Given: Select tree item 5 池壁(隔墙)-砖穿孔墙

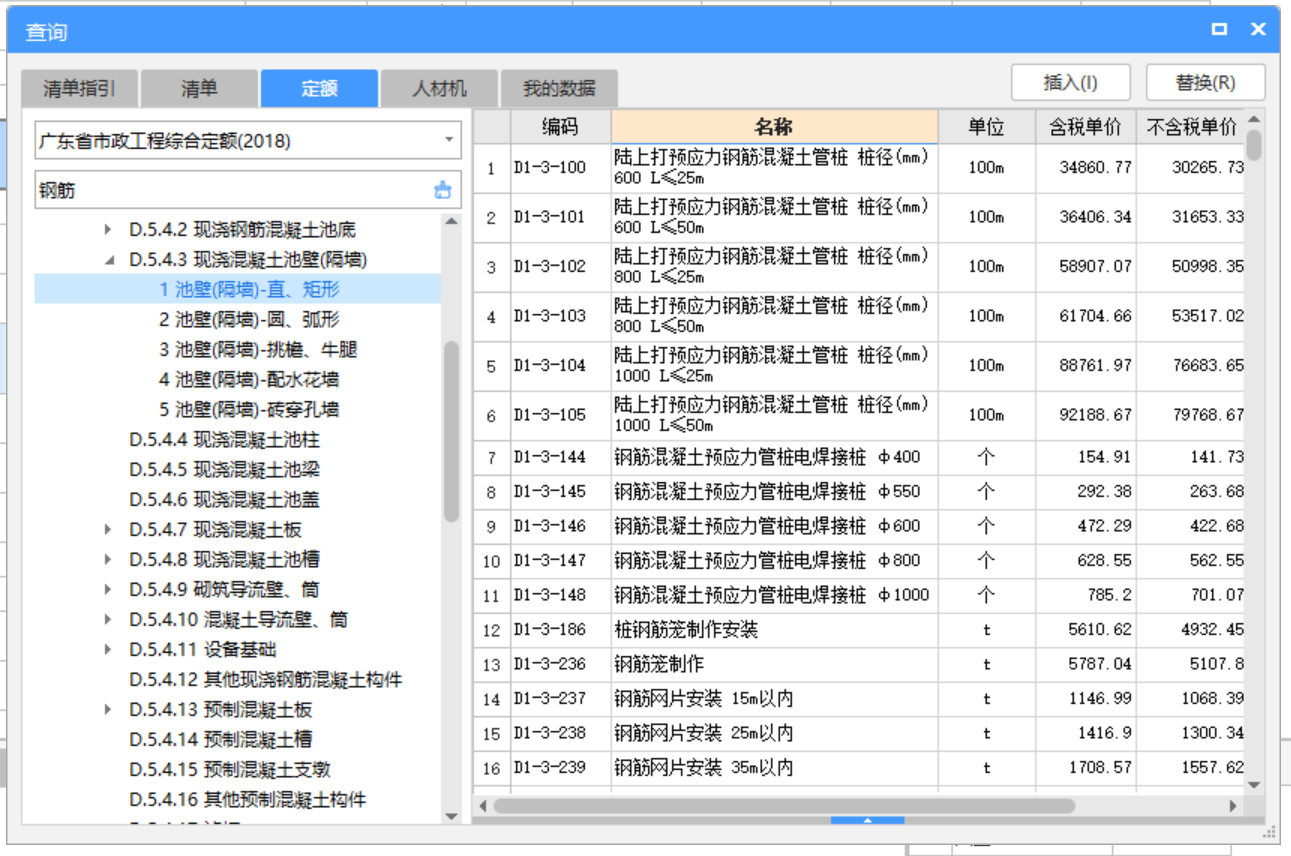Looking at the screenshot, I should (249, 410).
